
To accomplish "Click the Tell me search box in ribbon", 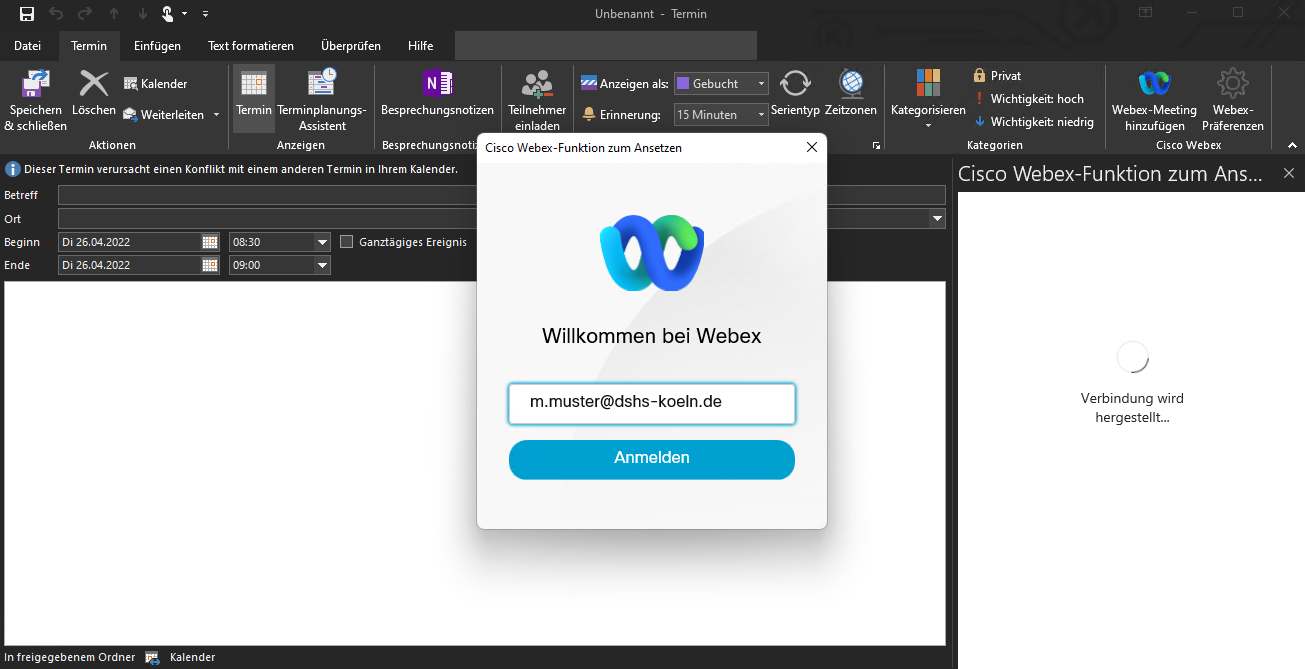I will 605,46.
